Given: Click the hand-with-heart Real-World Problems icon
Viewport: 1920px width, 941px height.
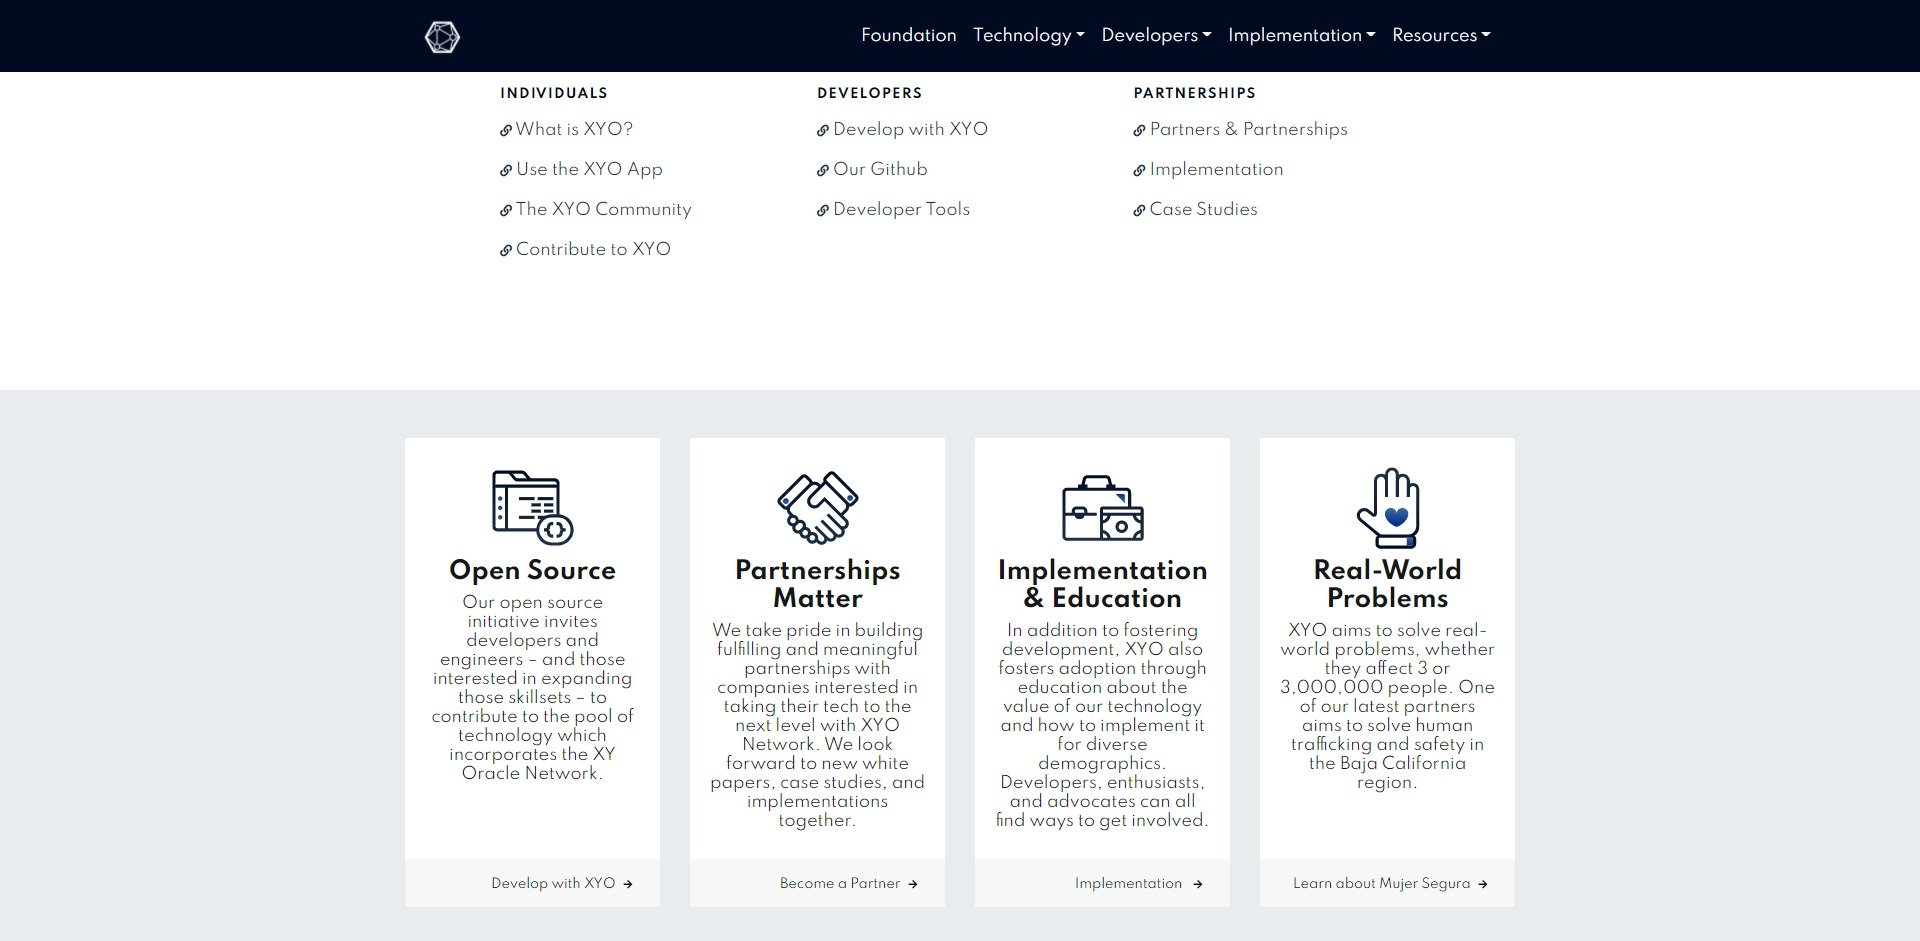Looking at the screenshot, I should click(x=1388, y=507).
